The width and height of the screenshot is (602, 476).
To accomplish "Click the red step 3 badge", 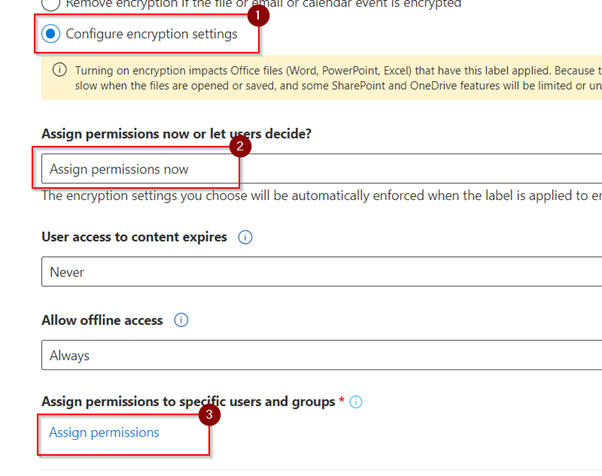I will [x=210, y=412].
